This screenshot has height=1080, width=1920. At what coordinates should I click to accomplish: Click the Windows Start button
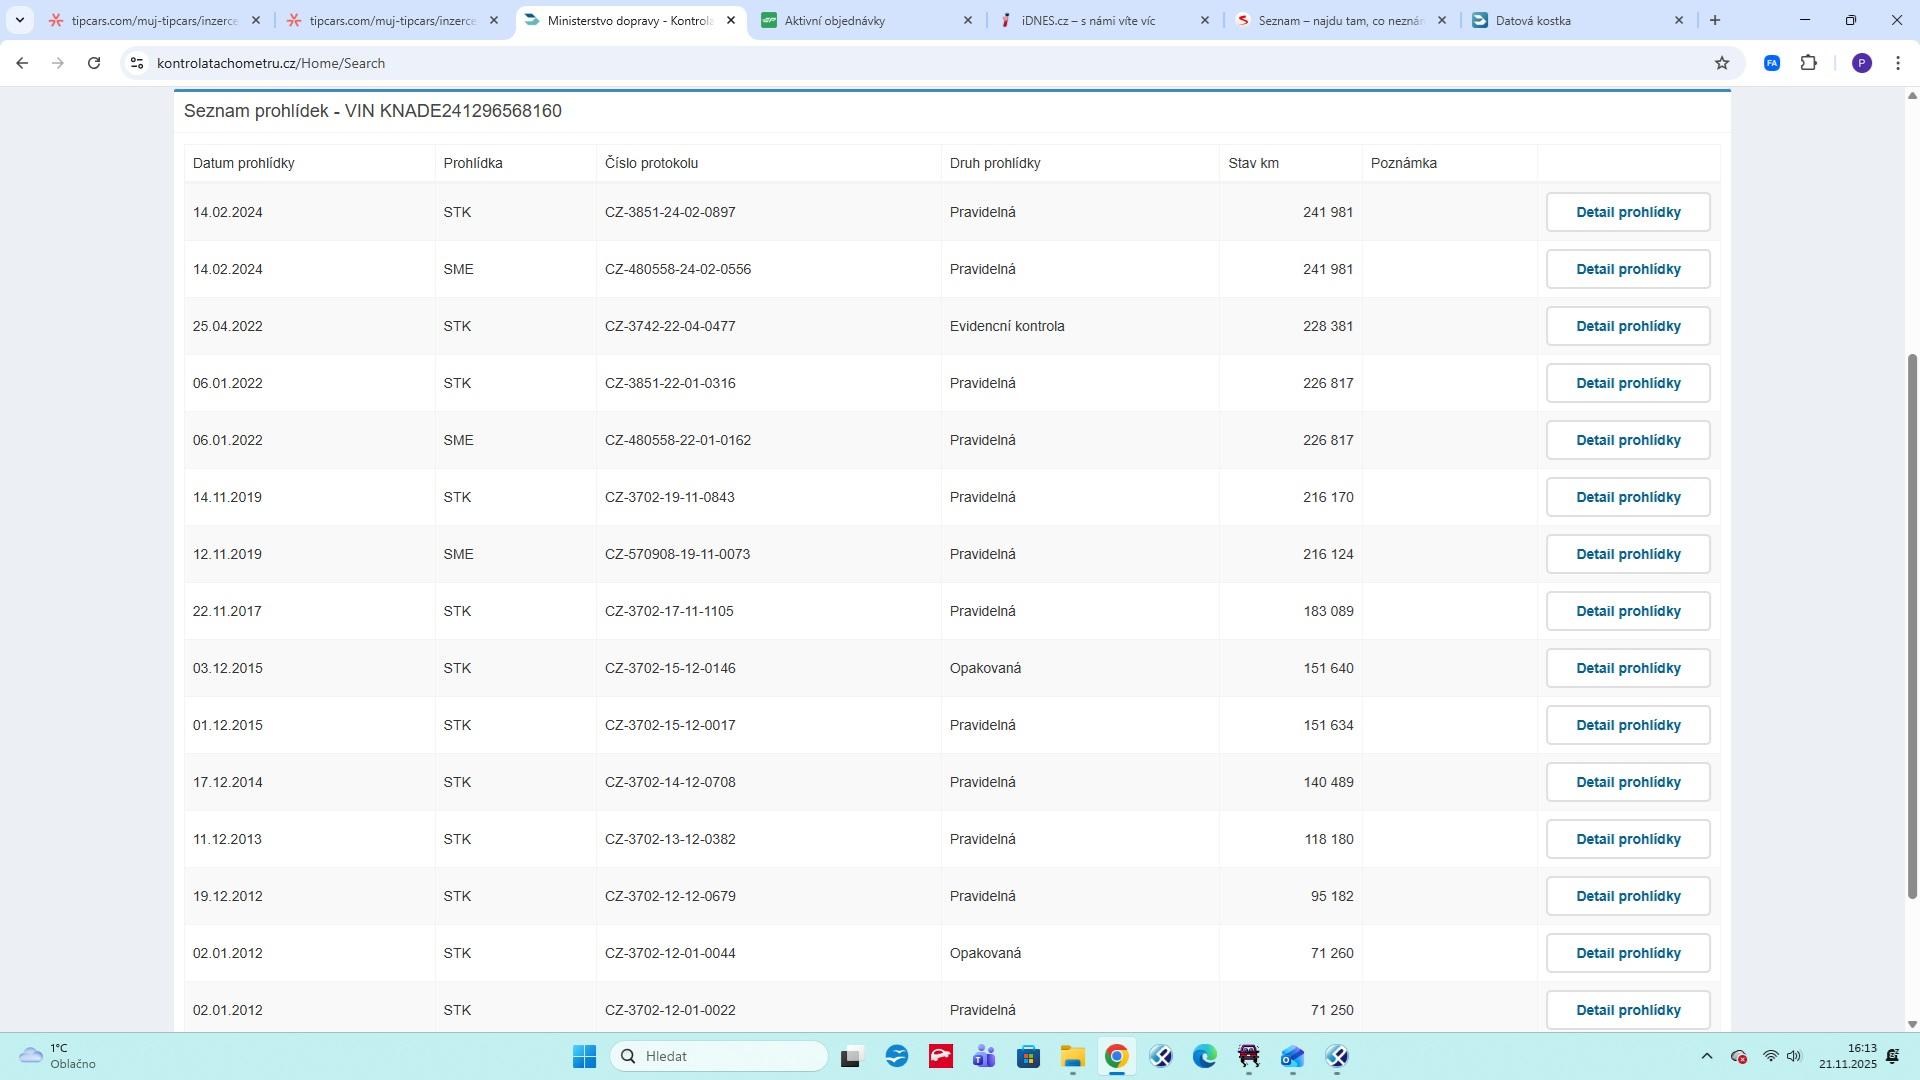585,1057
